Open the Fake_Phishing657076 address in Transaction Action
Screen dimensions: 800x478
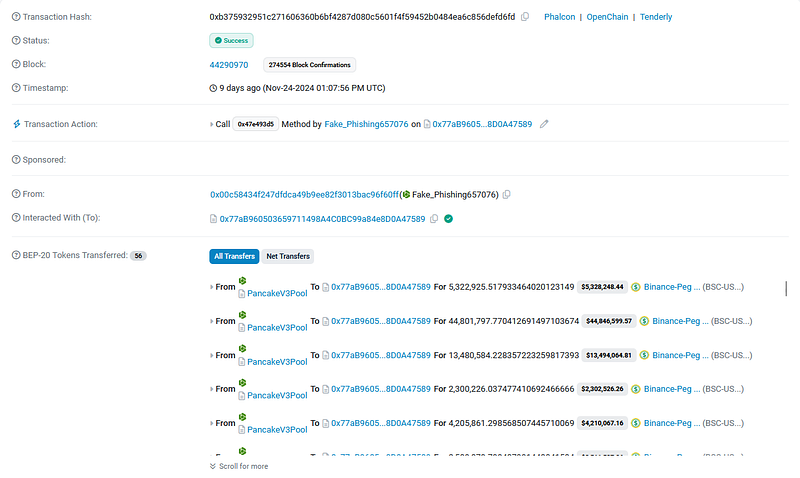[366, 124]
